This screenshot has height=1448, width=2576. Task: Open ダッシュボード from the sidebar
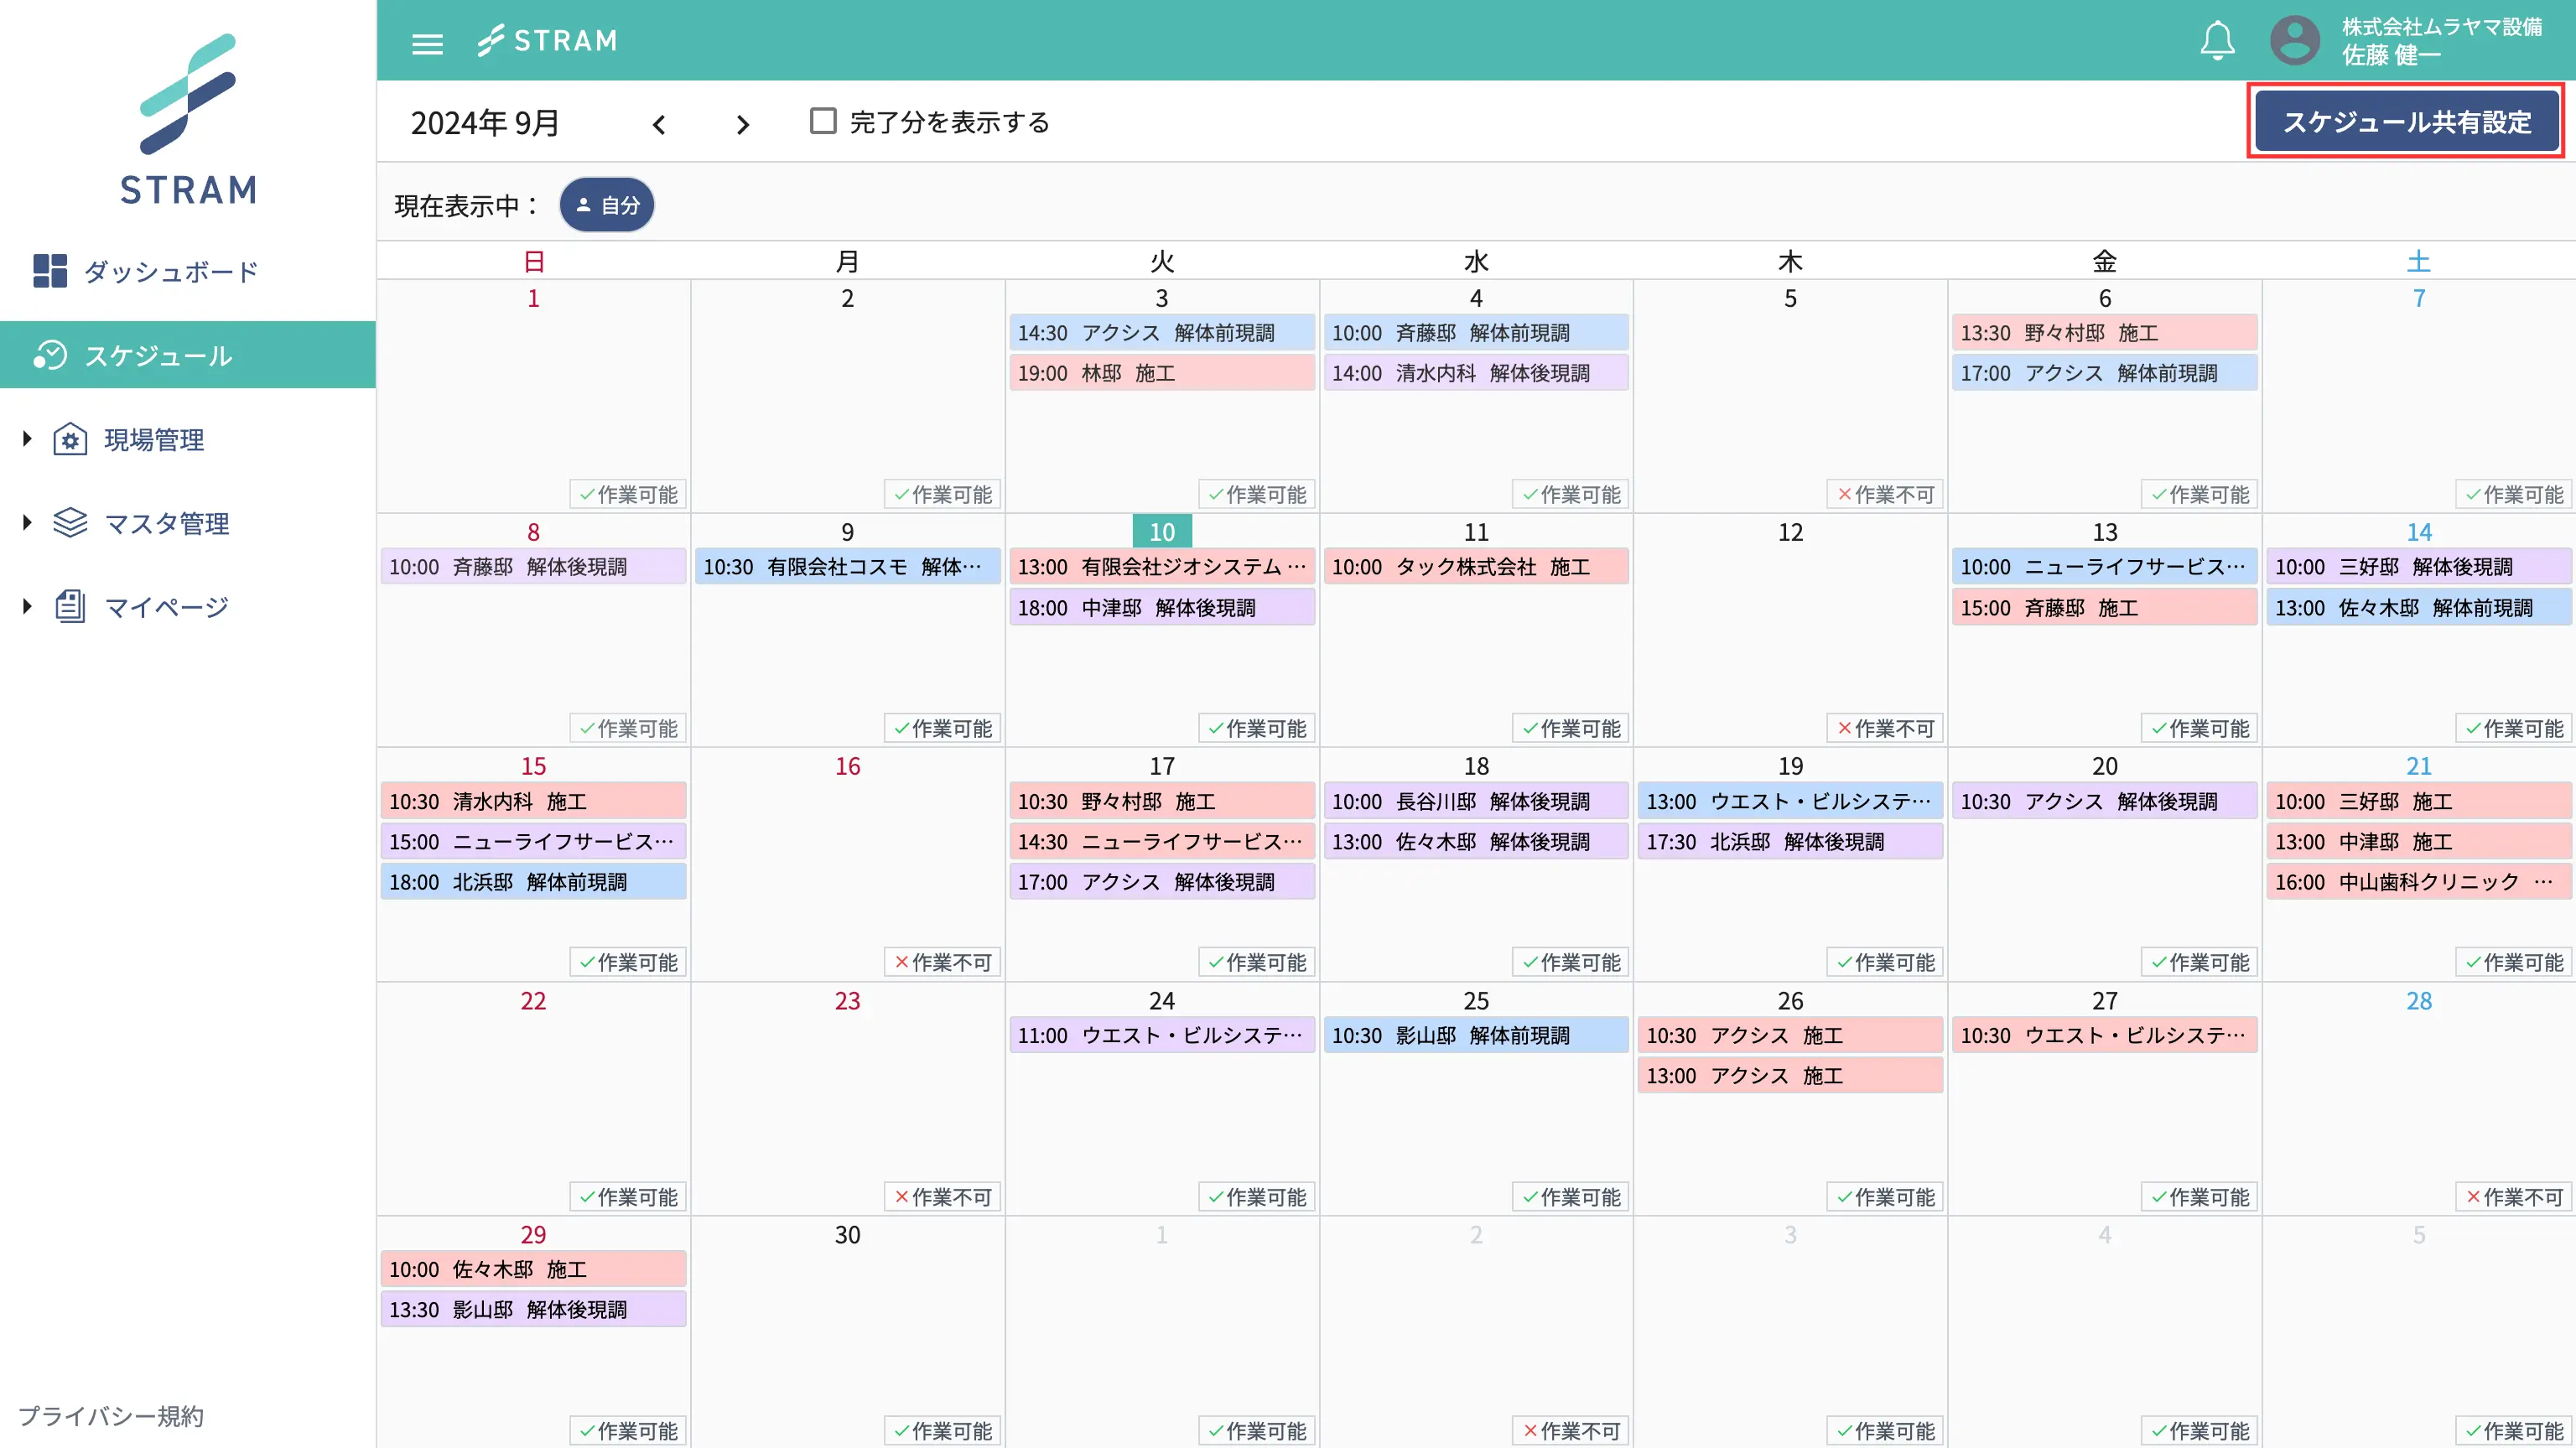click(170, 272)
